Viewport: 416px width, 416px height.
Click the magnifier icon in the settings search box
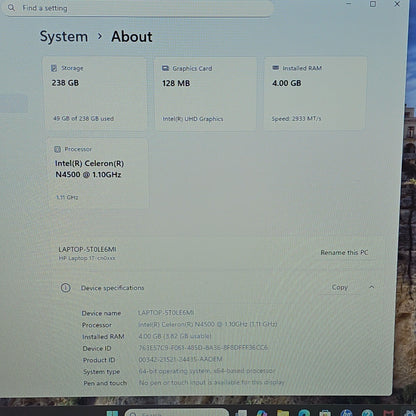point(11,7)
